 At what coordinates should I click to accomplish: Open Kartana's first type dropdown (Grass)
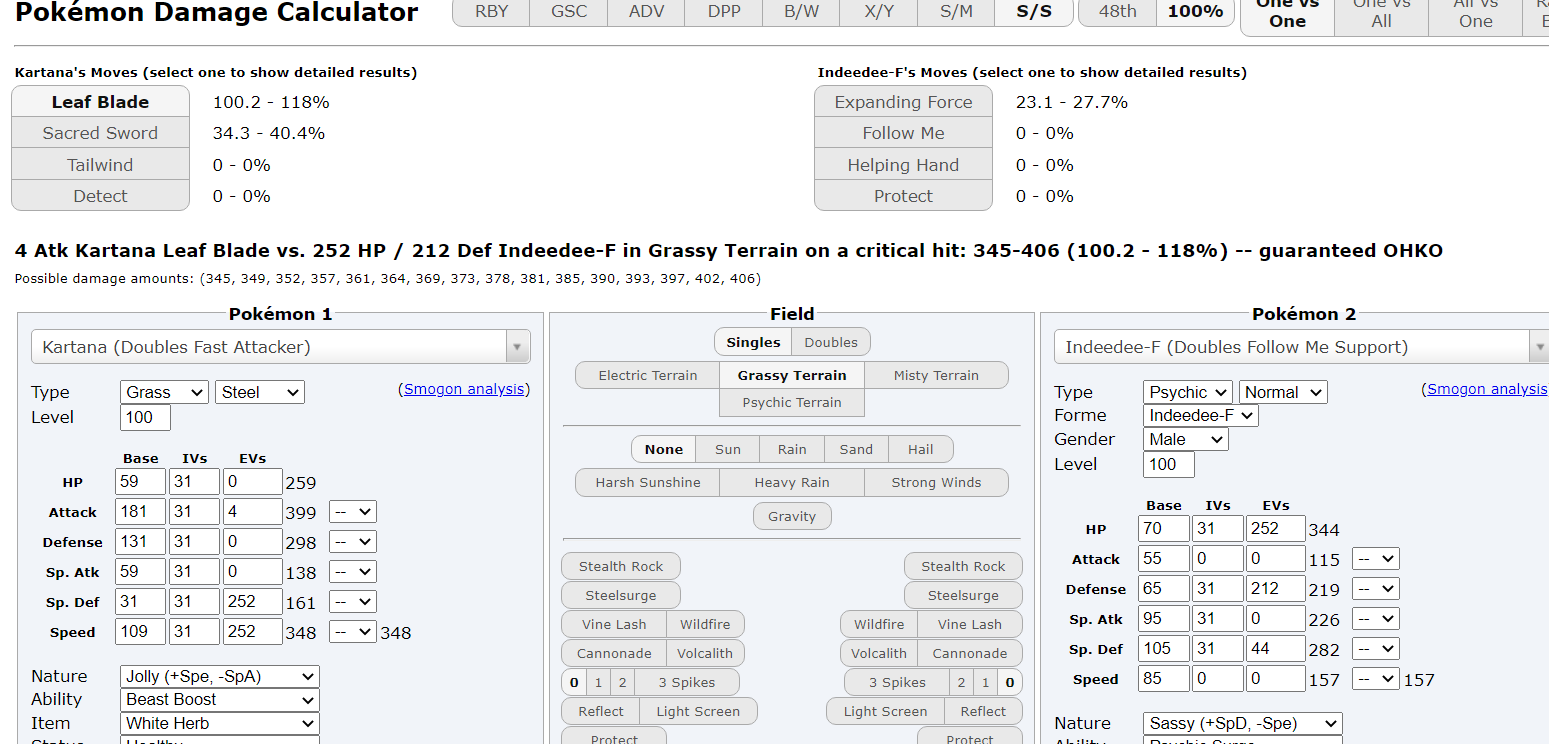164,392
